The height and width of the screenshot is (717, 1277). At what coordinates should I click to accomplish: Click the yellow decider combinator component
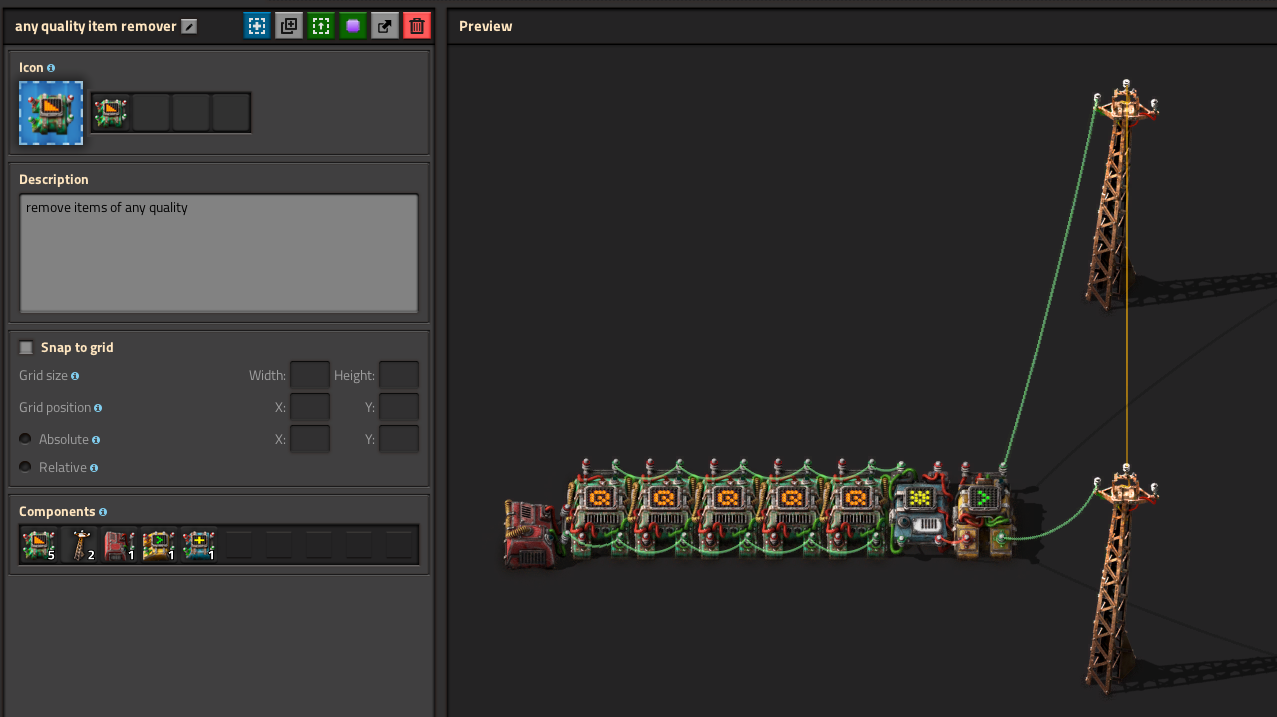coord(159,545)
